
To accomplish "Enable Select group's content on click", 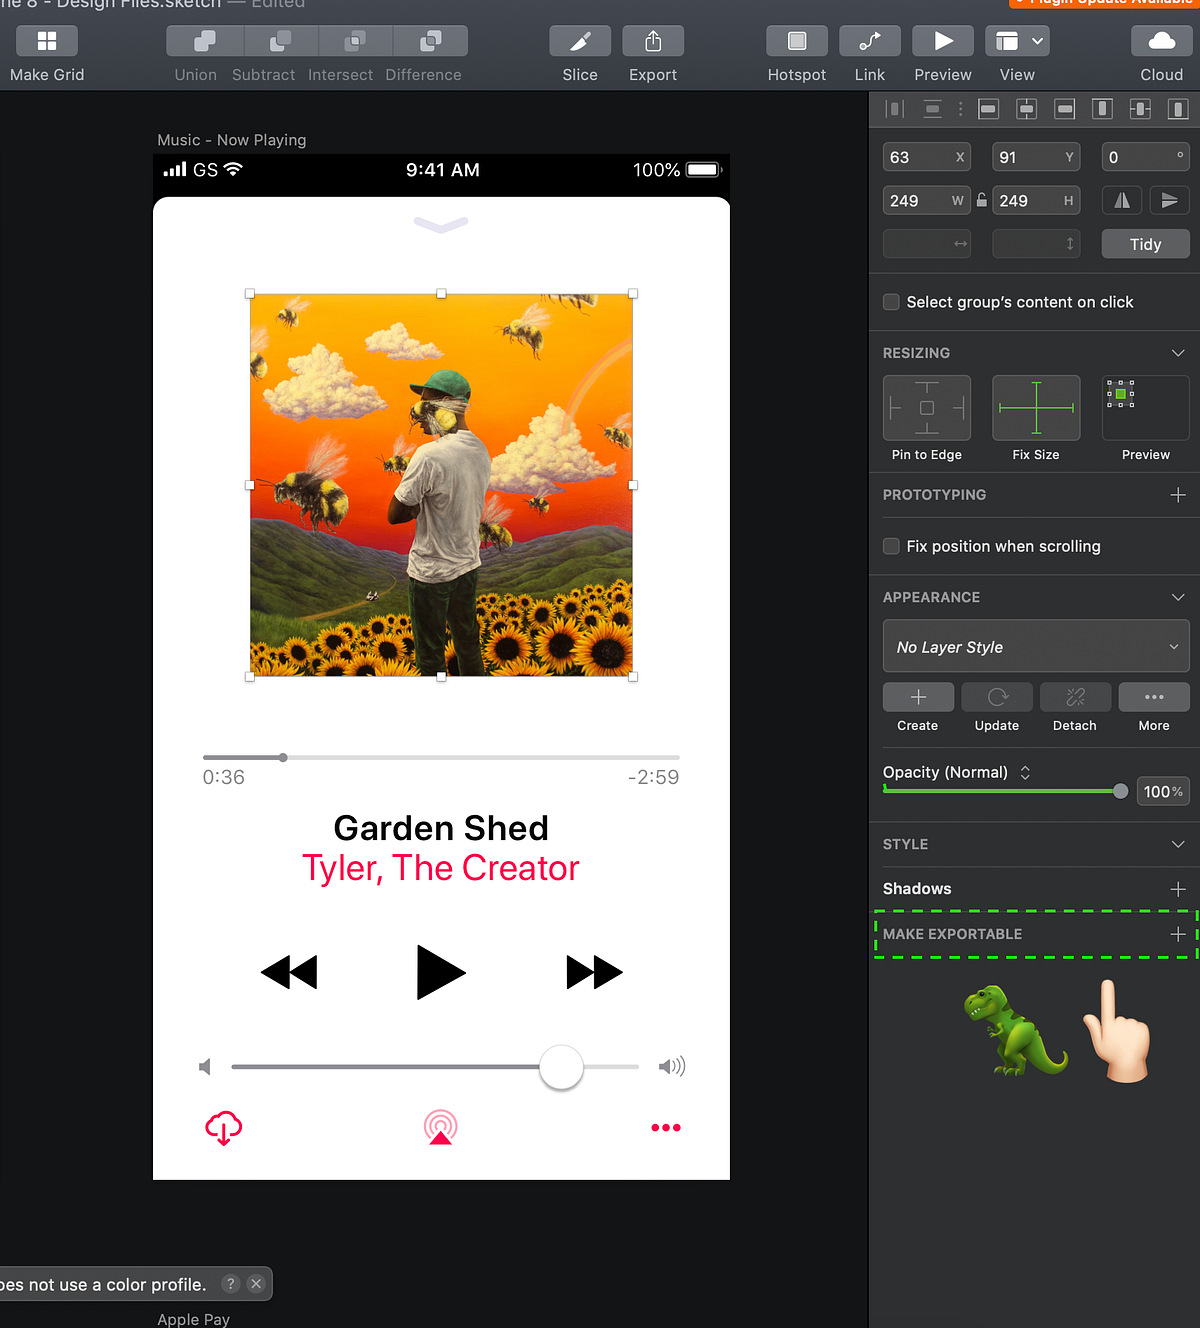I will [x=890, y=301].
